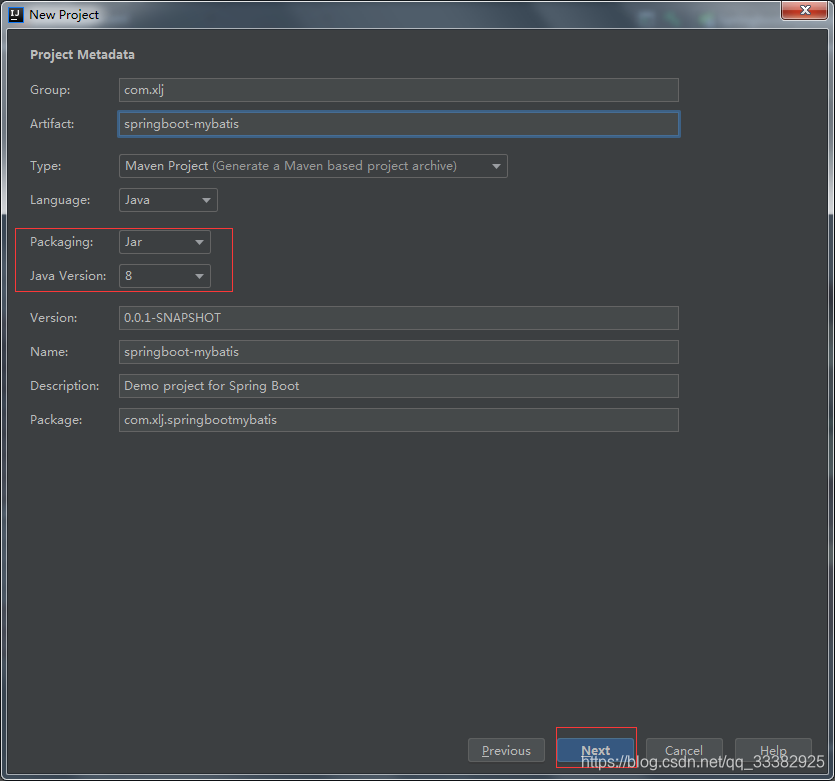Click the Package: label

tap(56, 420)
